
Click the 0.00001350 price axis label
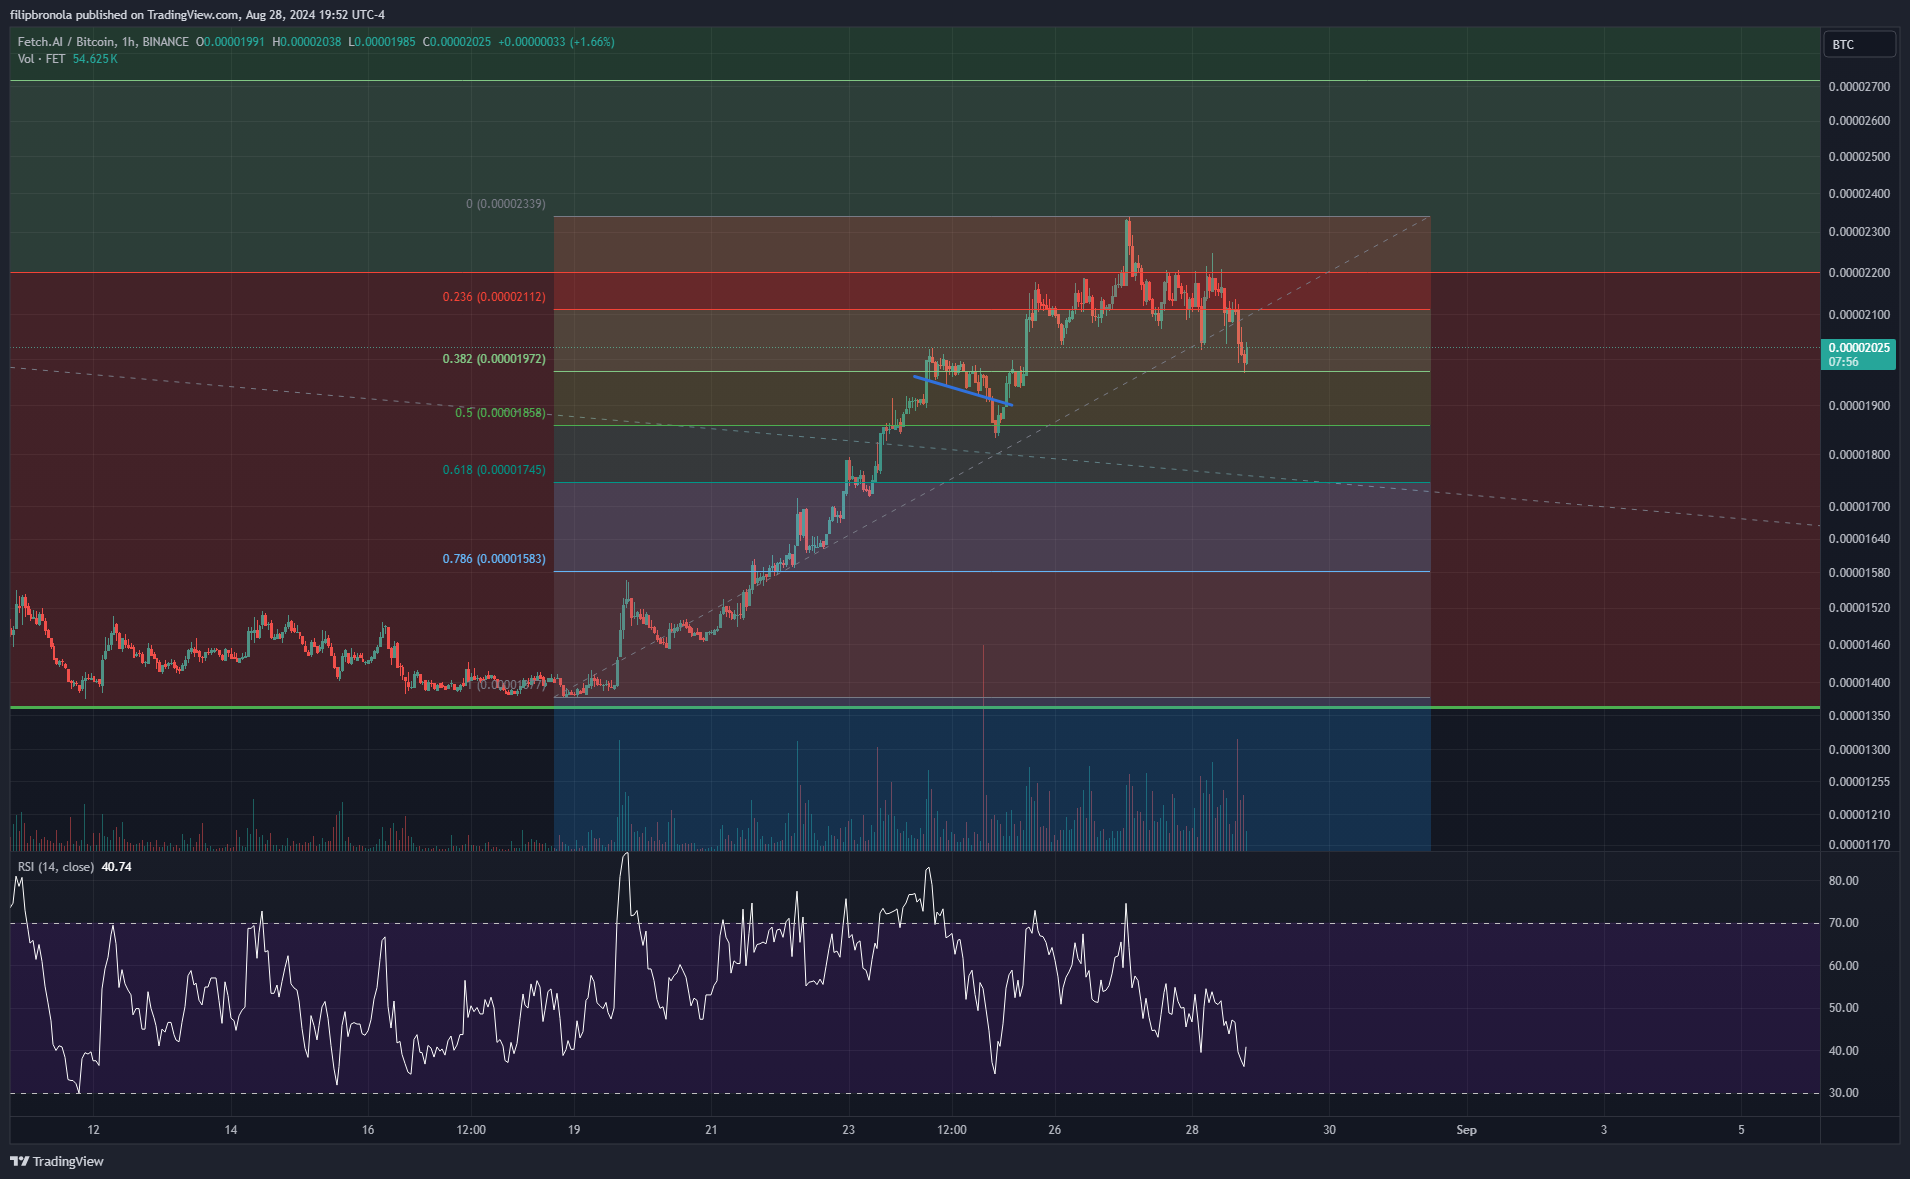(x=1859, y=716)
